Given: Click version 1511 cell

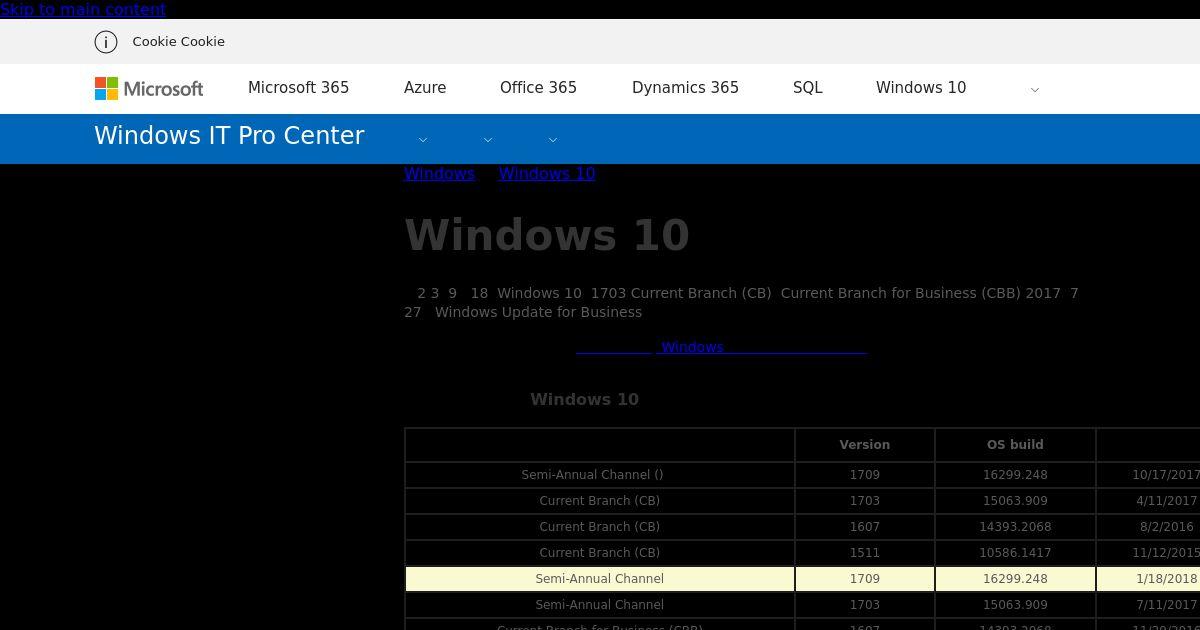Looking at the screenshot, I should coord(865,553).
